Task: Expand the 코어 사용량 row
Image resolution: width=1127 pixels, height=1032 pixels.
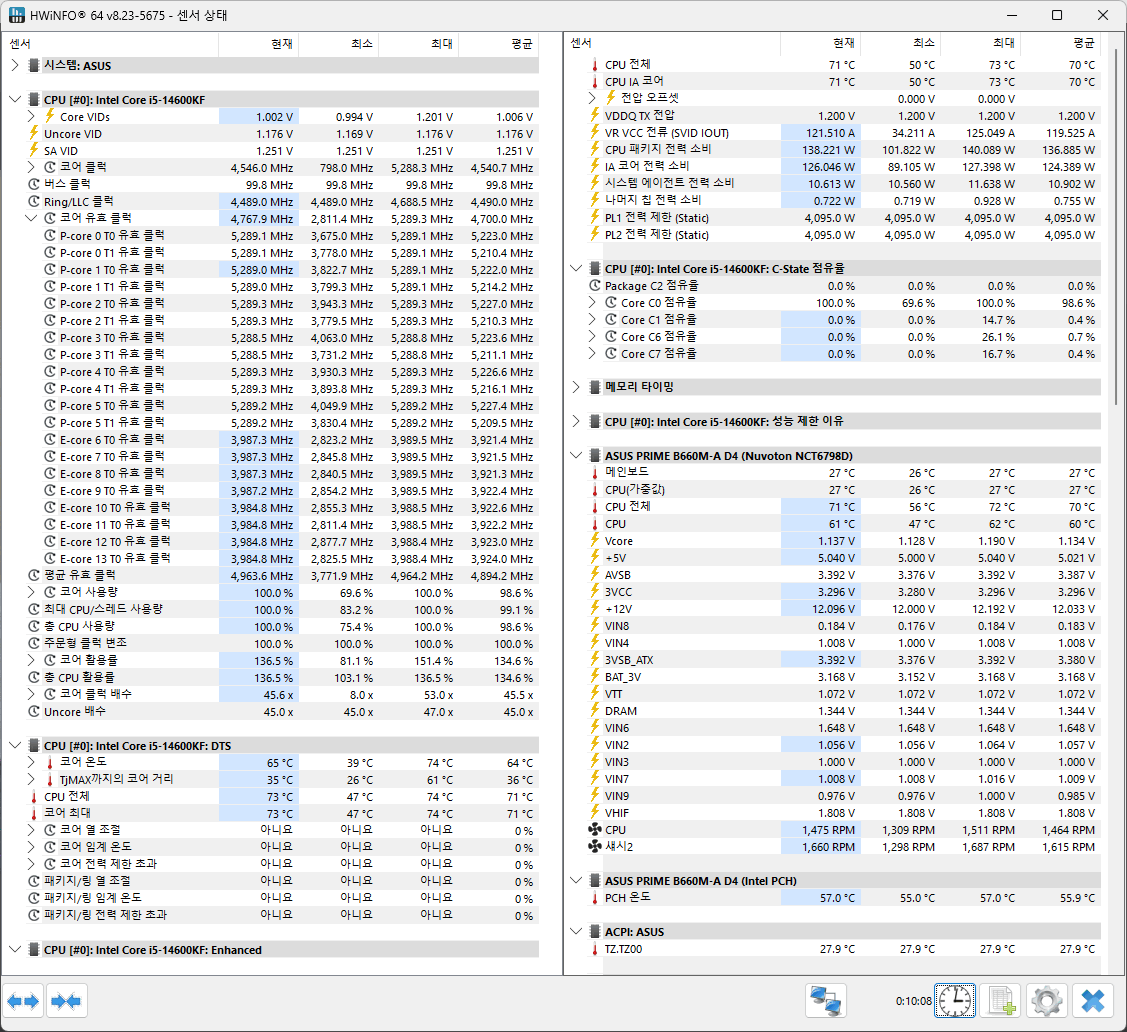Action: 31,592
